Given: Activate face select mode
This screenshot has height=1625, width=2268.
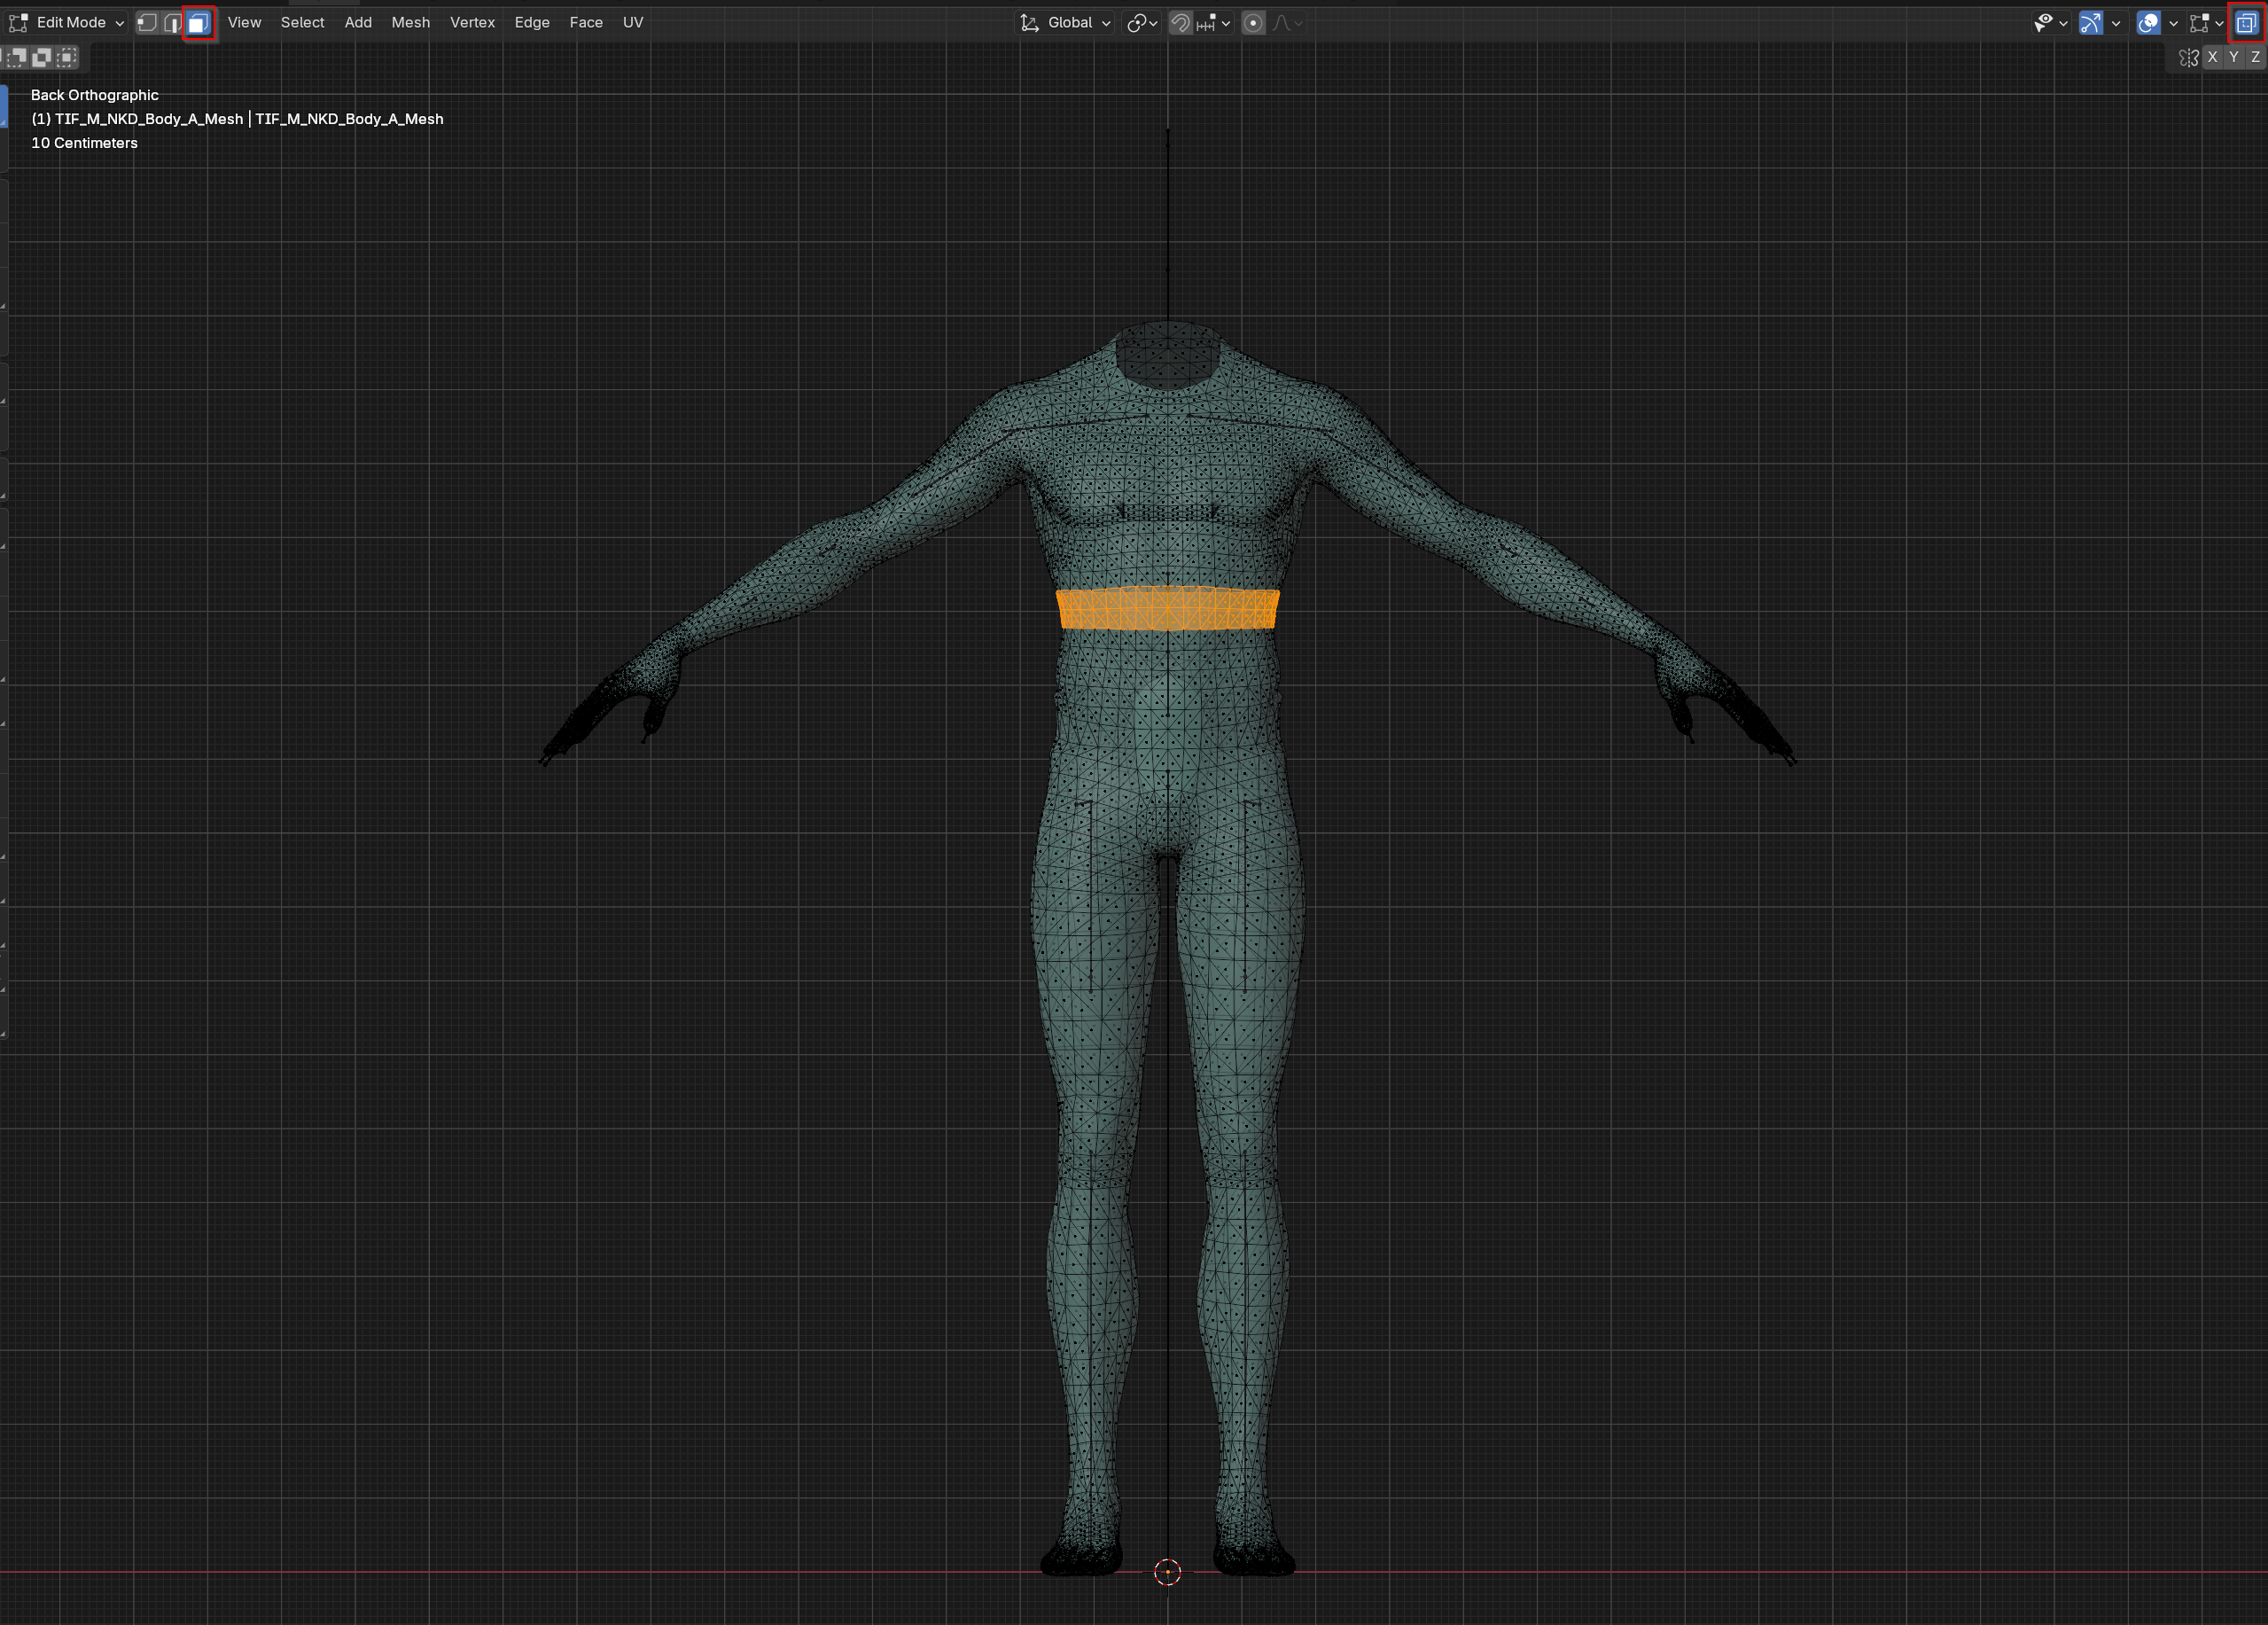Looking at the screenshot, I should pyautogui.click(x=198, y=22).
